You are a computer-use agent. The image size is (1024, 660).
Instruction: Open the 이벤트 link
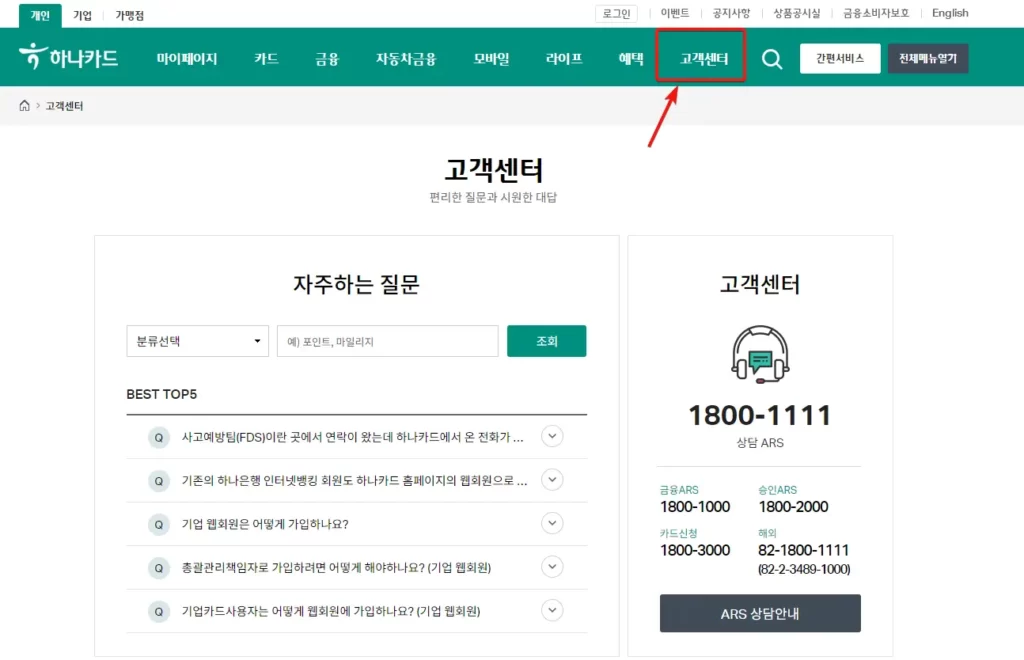(675, 13)
